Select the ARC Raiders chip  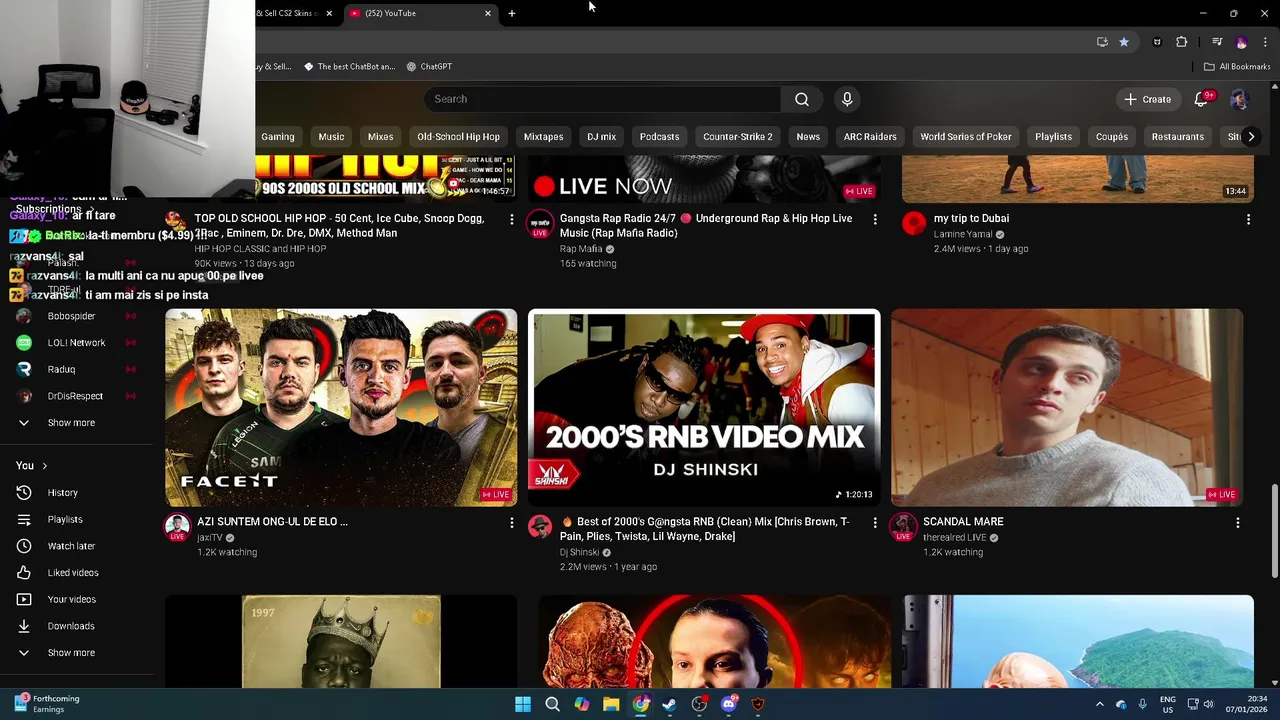(870, 137)
